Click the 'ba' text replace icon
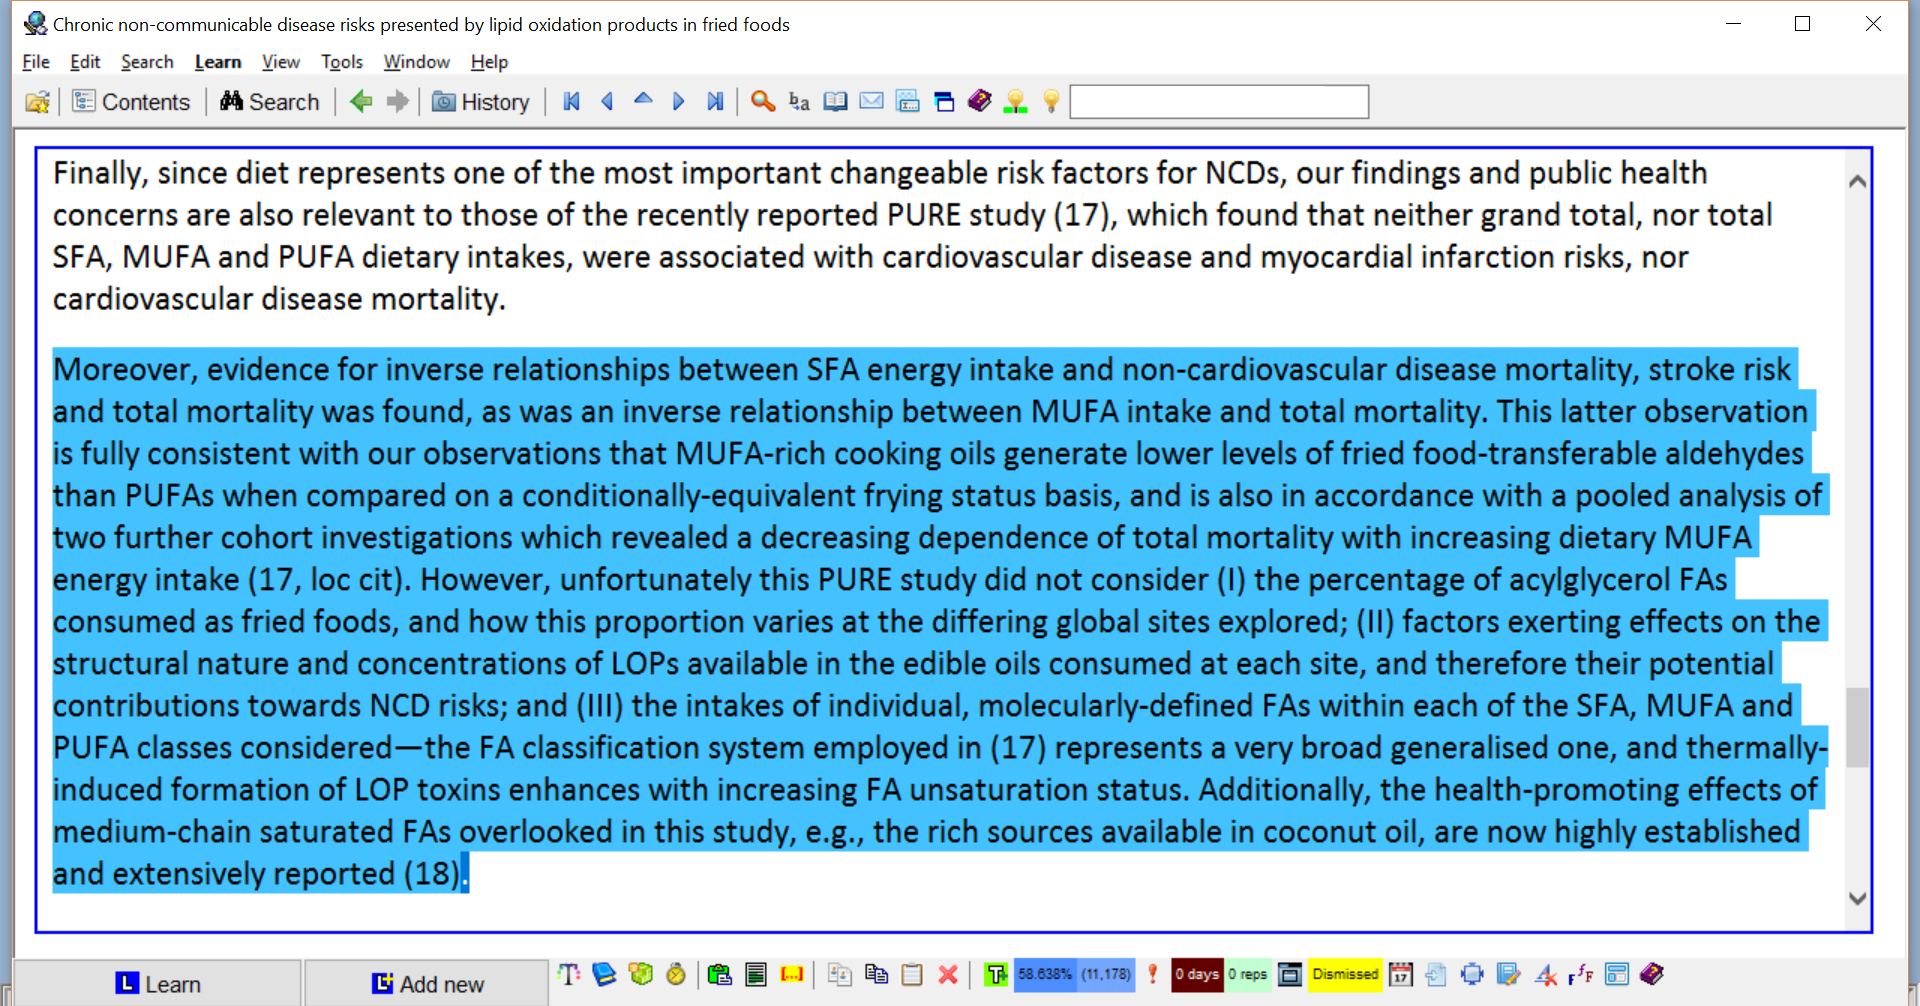 (x=799, y=102)
